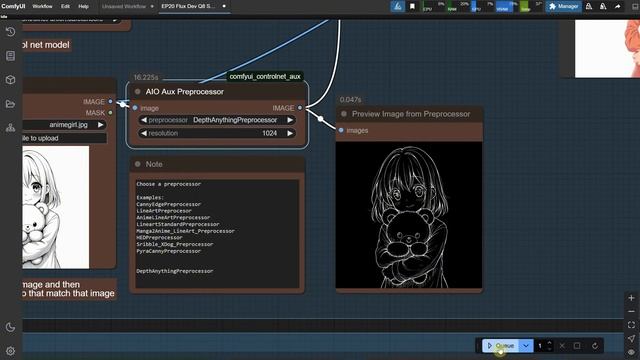Open the workflows folder sidebar icon

[11, 104]
